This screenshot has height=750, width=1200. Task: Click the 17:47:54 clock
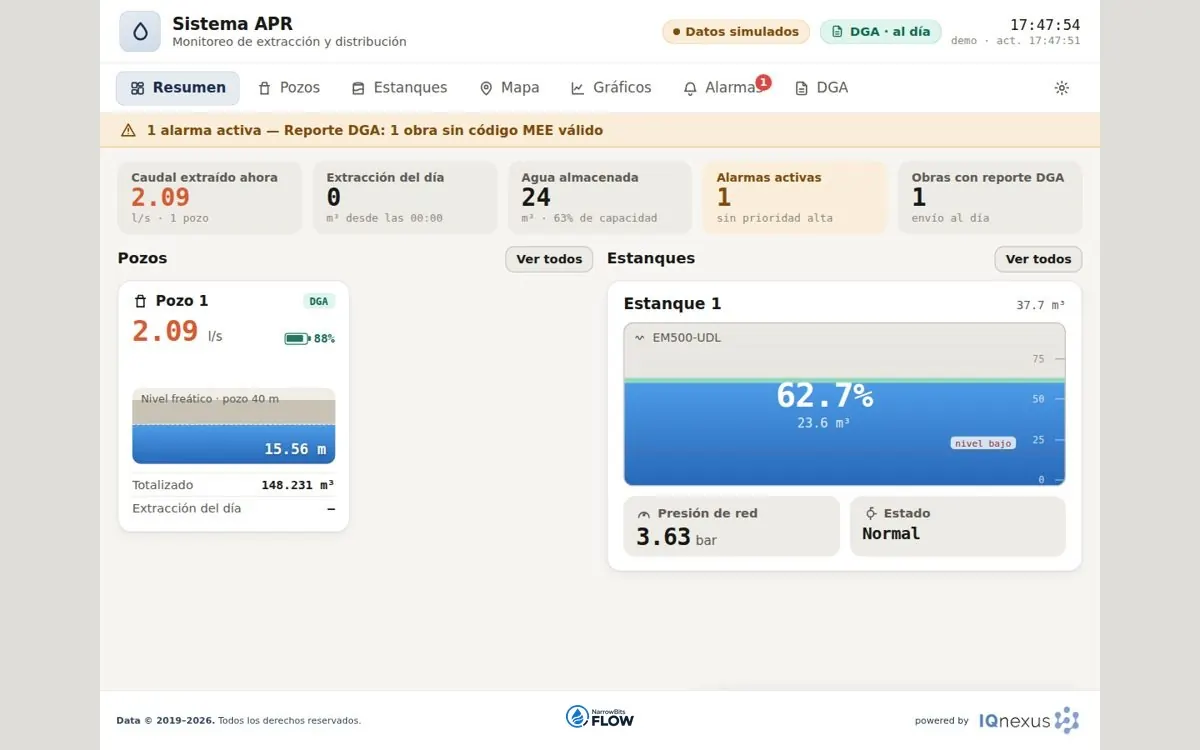coord(1045,25)
